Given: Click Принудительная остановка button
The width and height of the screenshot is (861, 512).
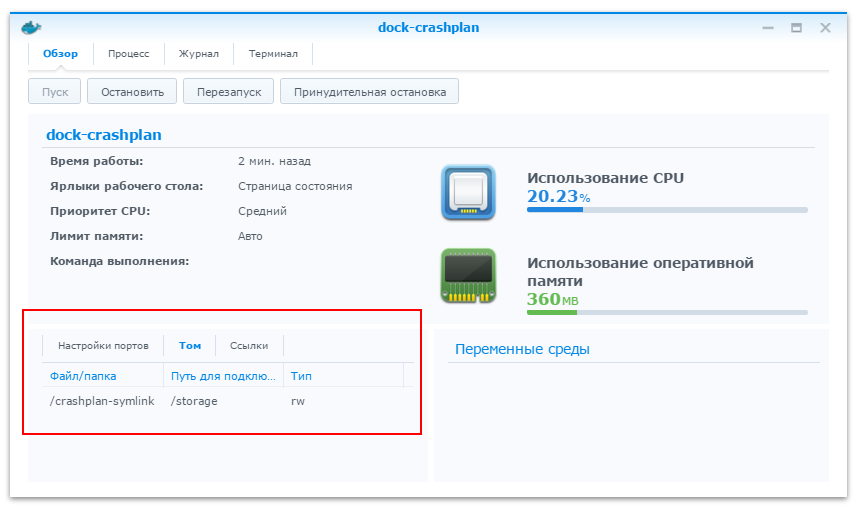Looking at the screenshot, I should [370, 91].
